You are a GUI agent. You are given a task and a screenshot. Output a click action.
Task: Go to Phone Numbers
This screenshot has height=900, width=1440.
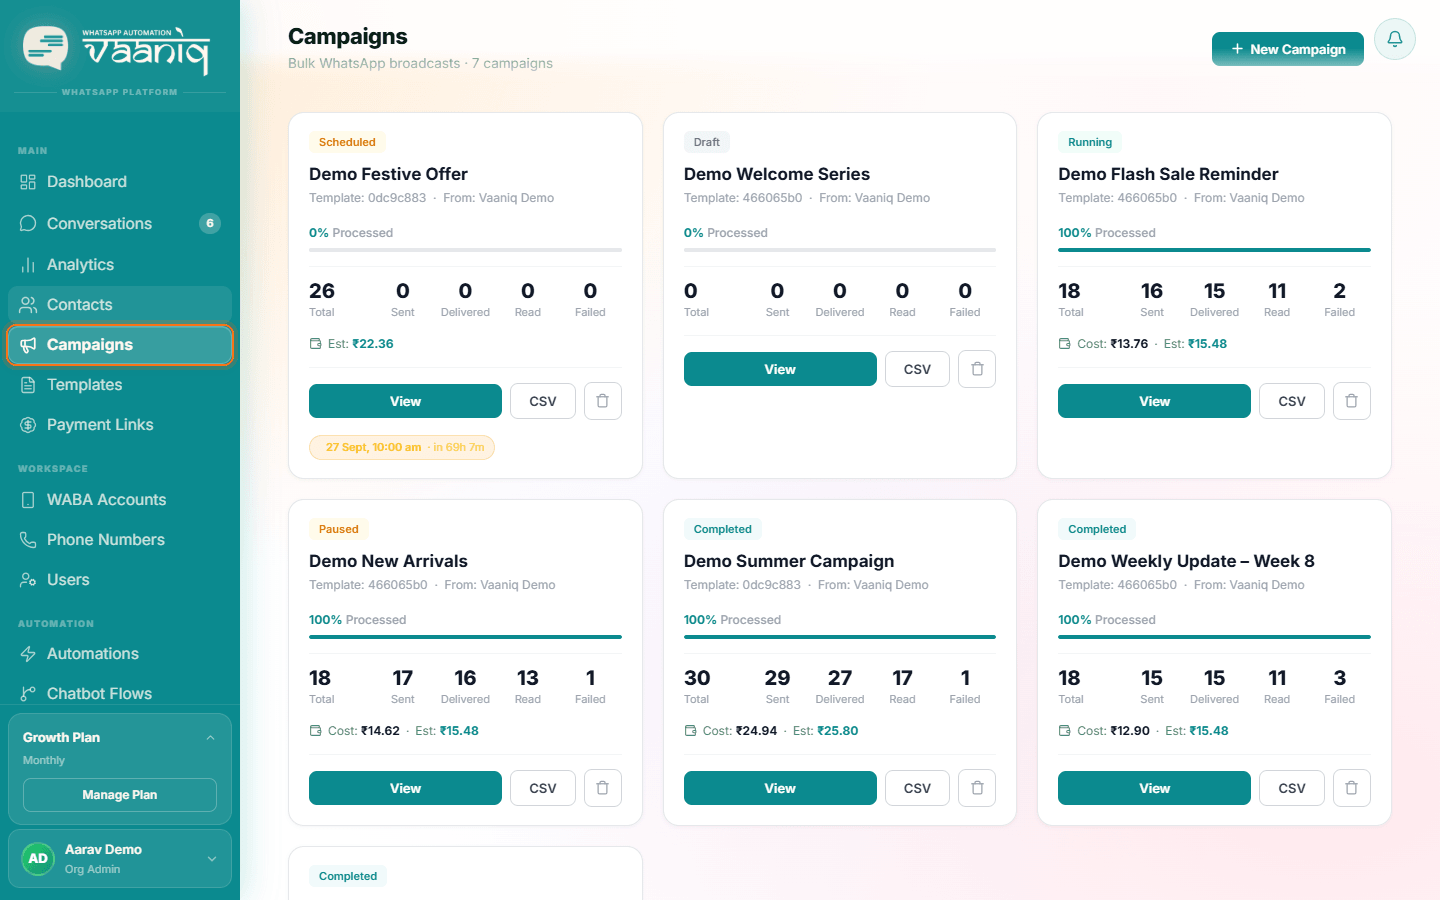click(x=120, y=540)
